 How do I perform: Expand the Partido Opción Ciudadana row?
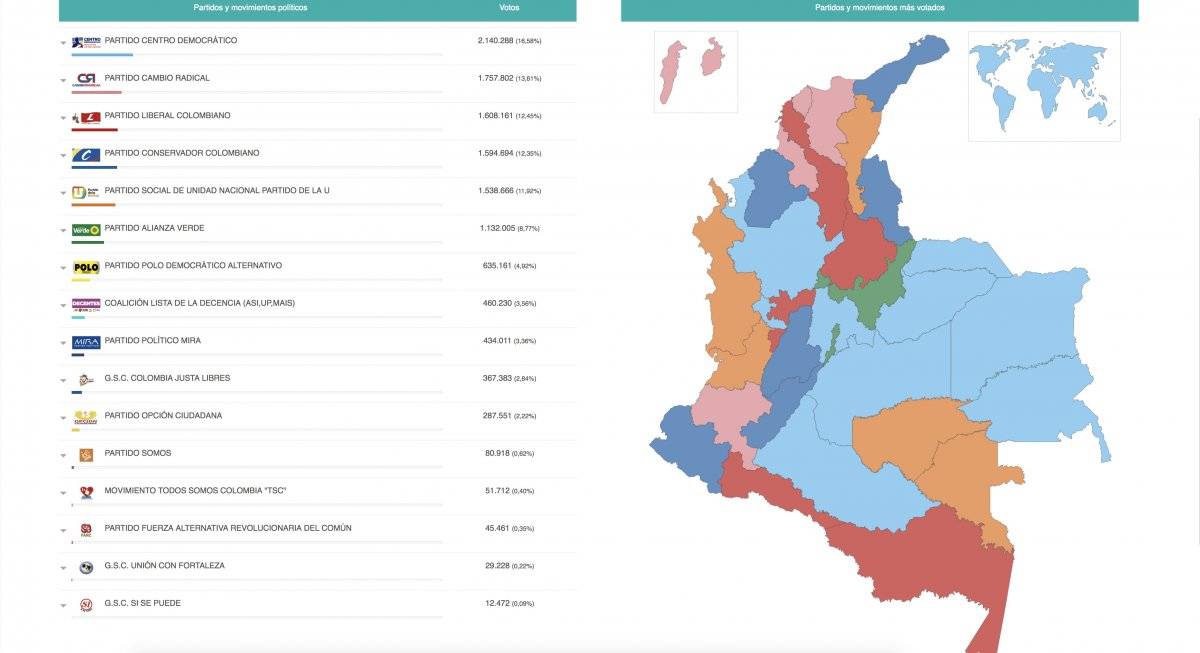[63, 418]
